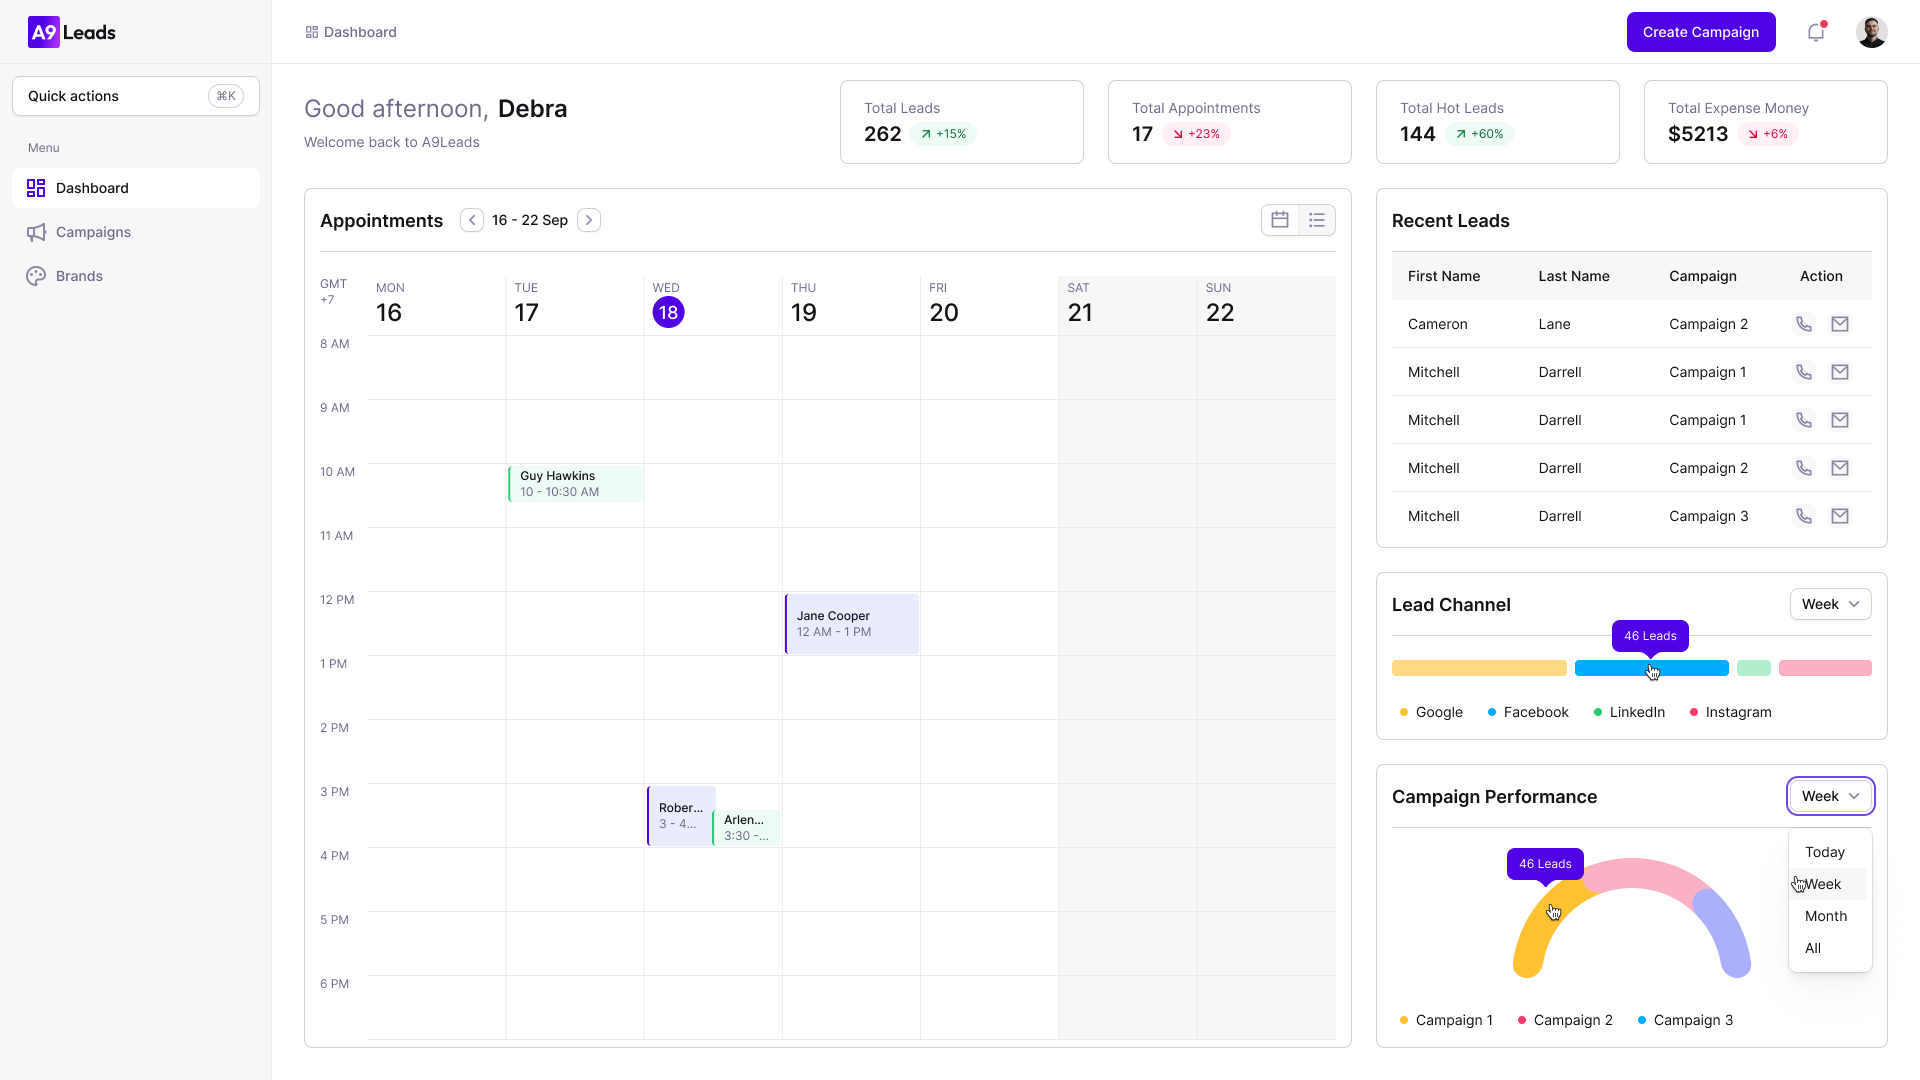Switch appointments to list view

click(1317, 220)
